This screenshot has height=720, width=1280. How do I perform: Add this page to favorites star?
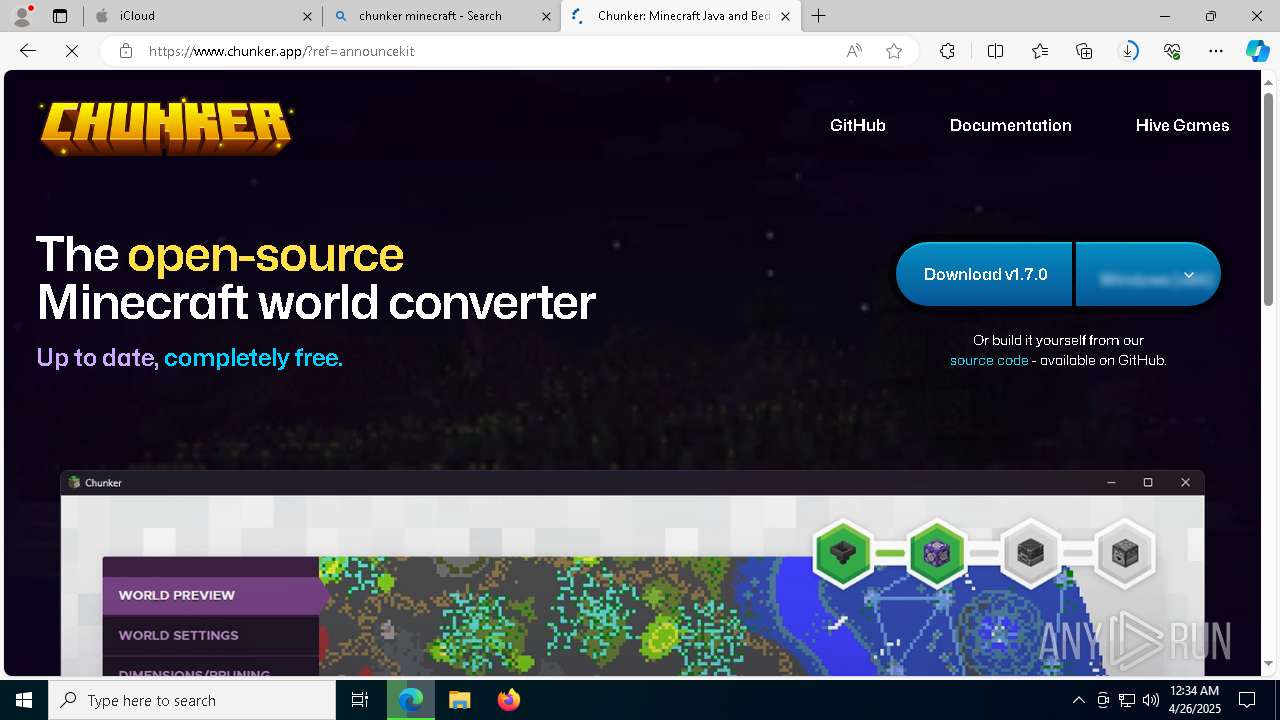pyautogui.click(x=894, y=51)
